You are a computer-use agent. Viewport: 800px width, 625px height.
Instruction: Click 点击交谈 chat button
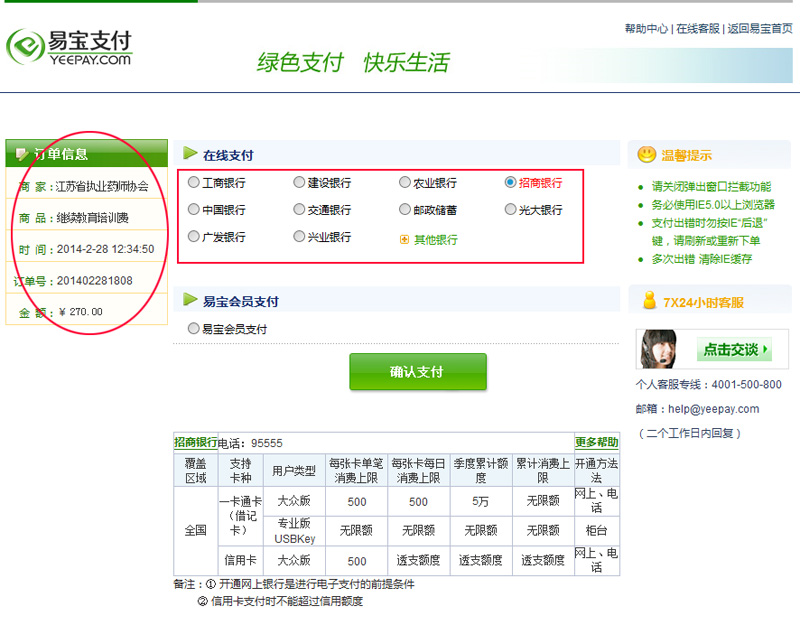[x=734, y=349]
